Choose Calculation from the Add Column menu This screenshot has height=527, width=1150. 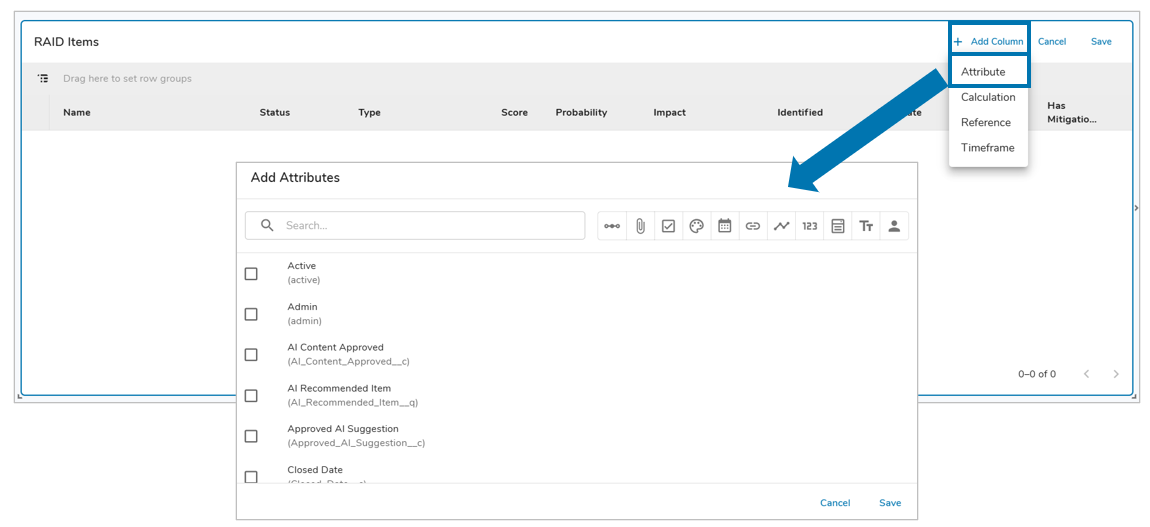pyautogui.click(x=988, y=97)
